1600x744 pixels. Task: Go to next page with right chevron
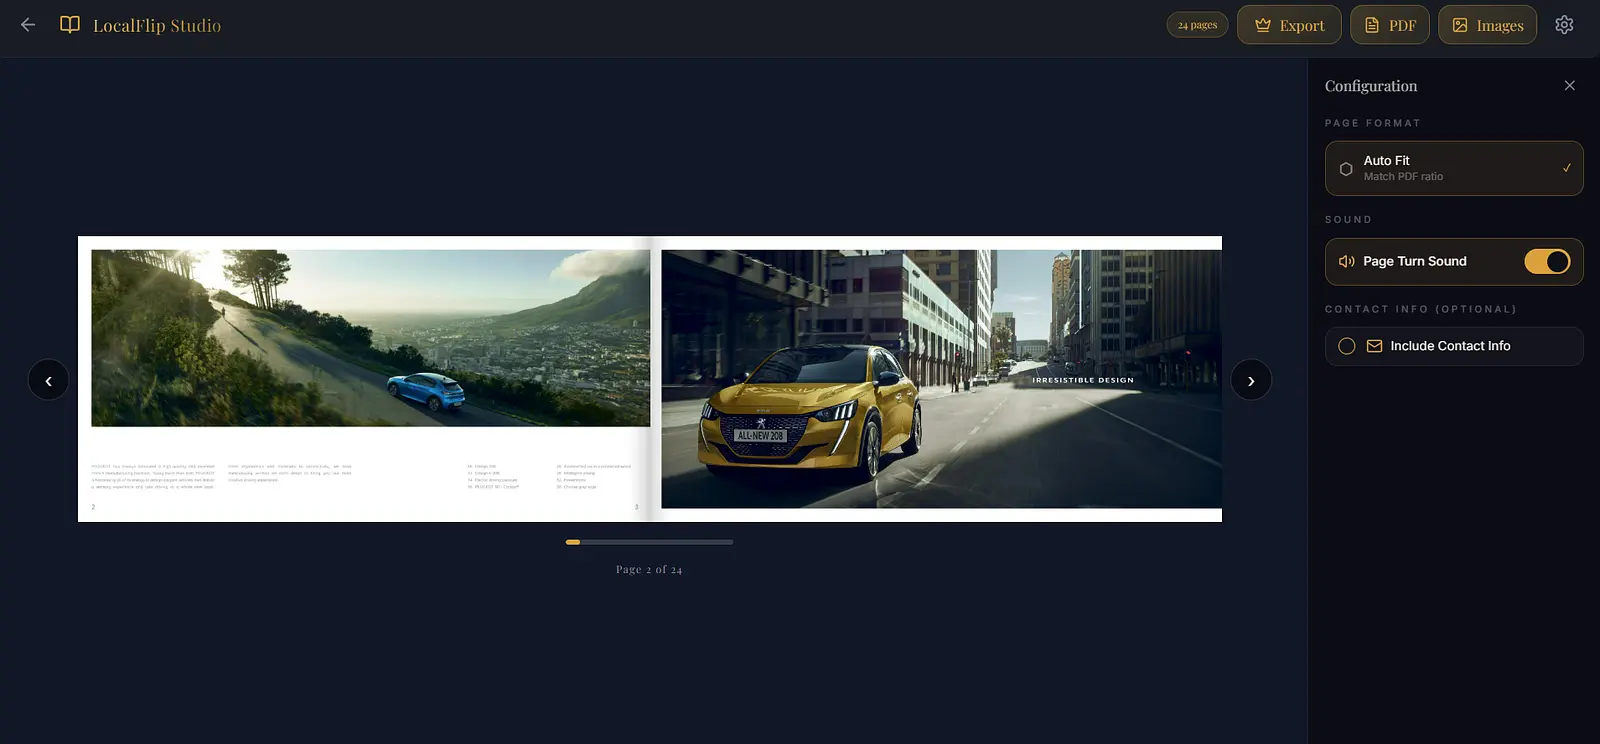pyautogui.click(x=1251, y=380)
